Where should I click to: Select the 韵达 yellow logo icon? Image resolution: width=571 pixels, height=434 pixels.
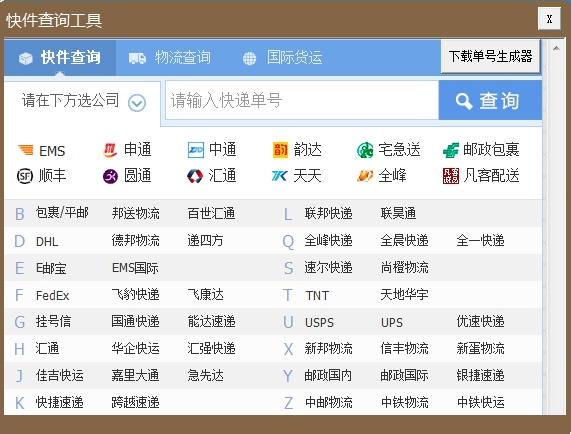(280, 150)
